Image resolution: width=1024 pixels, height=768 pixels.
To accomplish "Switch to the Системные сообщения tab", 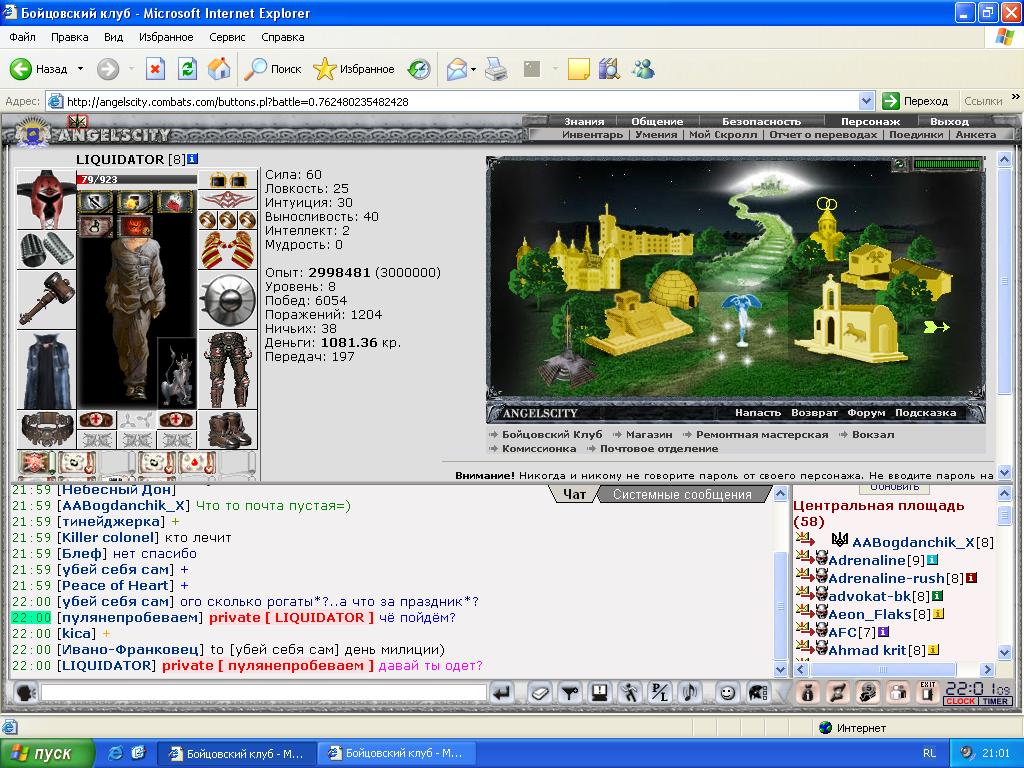I will click(682, 494).
